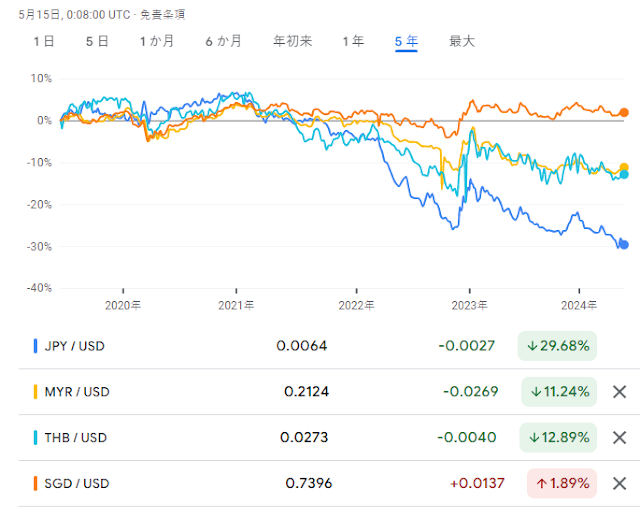Screen dimensions: 640x518
Task: Click the 2023年 axis label
Action: click(x=469, y=305)
